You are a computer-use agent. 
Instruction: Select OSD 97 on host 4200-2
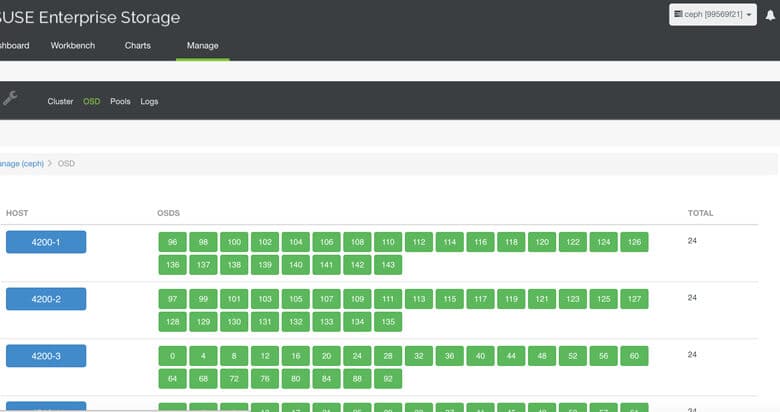173,299
